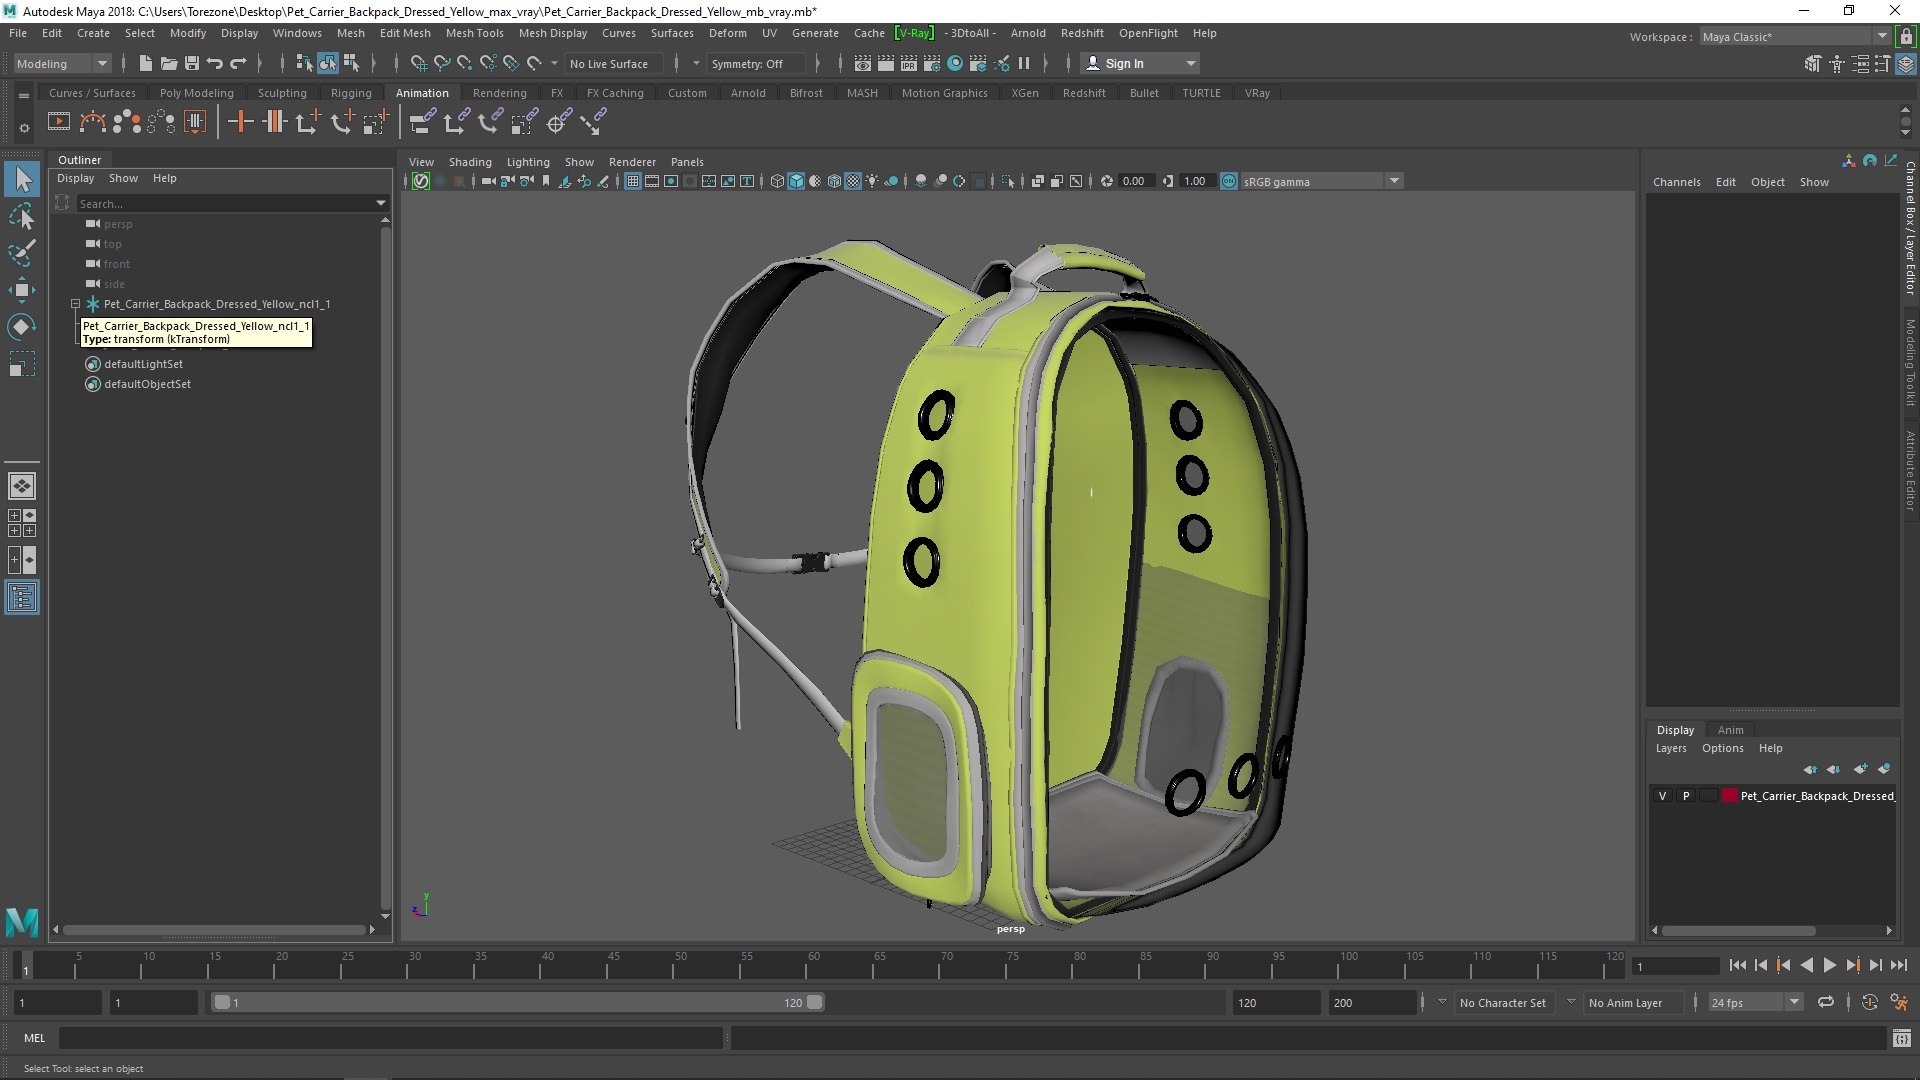Toggle textured display in viewport toolbar

853,181
